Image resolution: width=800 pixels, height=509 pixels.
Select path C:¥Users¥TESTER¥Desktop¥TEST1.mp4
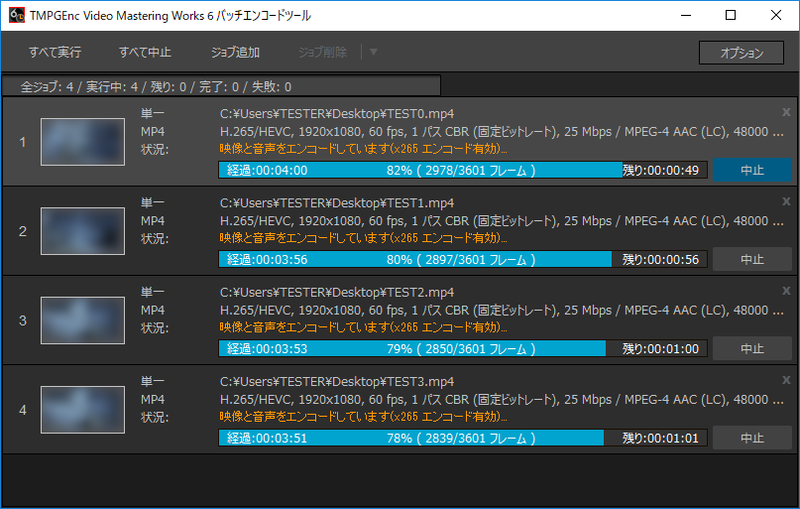point(337,203)
